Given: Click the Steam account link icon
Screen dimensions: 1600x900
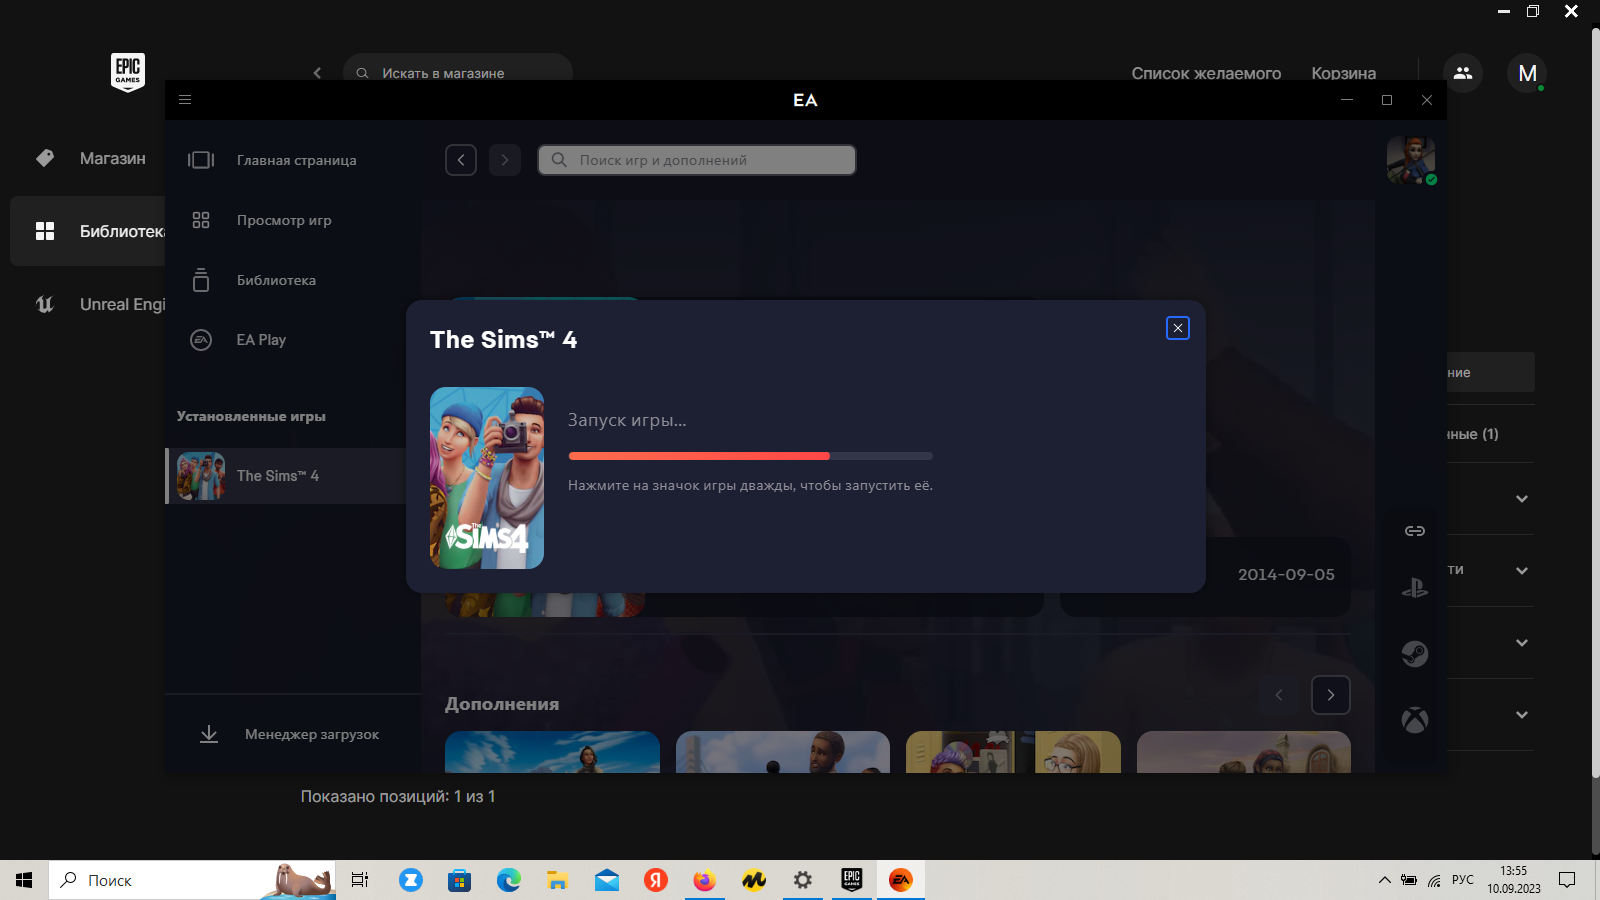Looking at the screenshot, I should [x=1414, y=654].
